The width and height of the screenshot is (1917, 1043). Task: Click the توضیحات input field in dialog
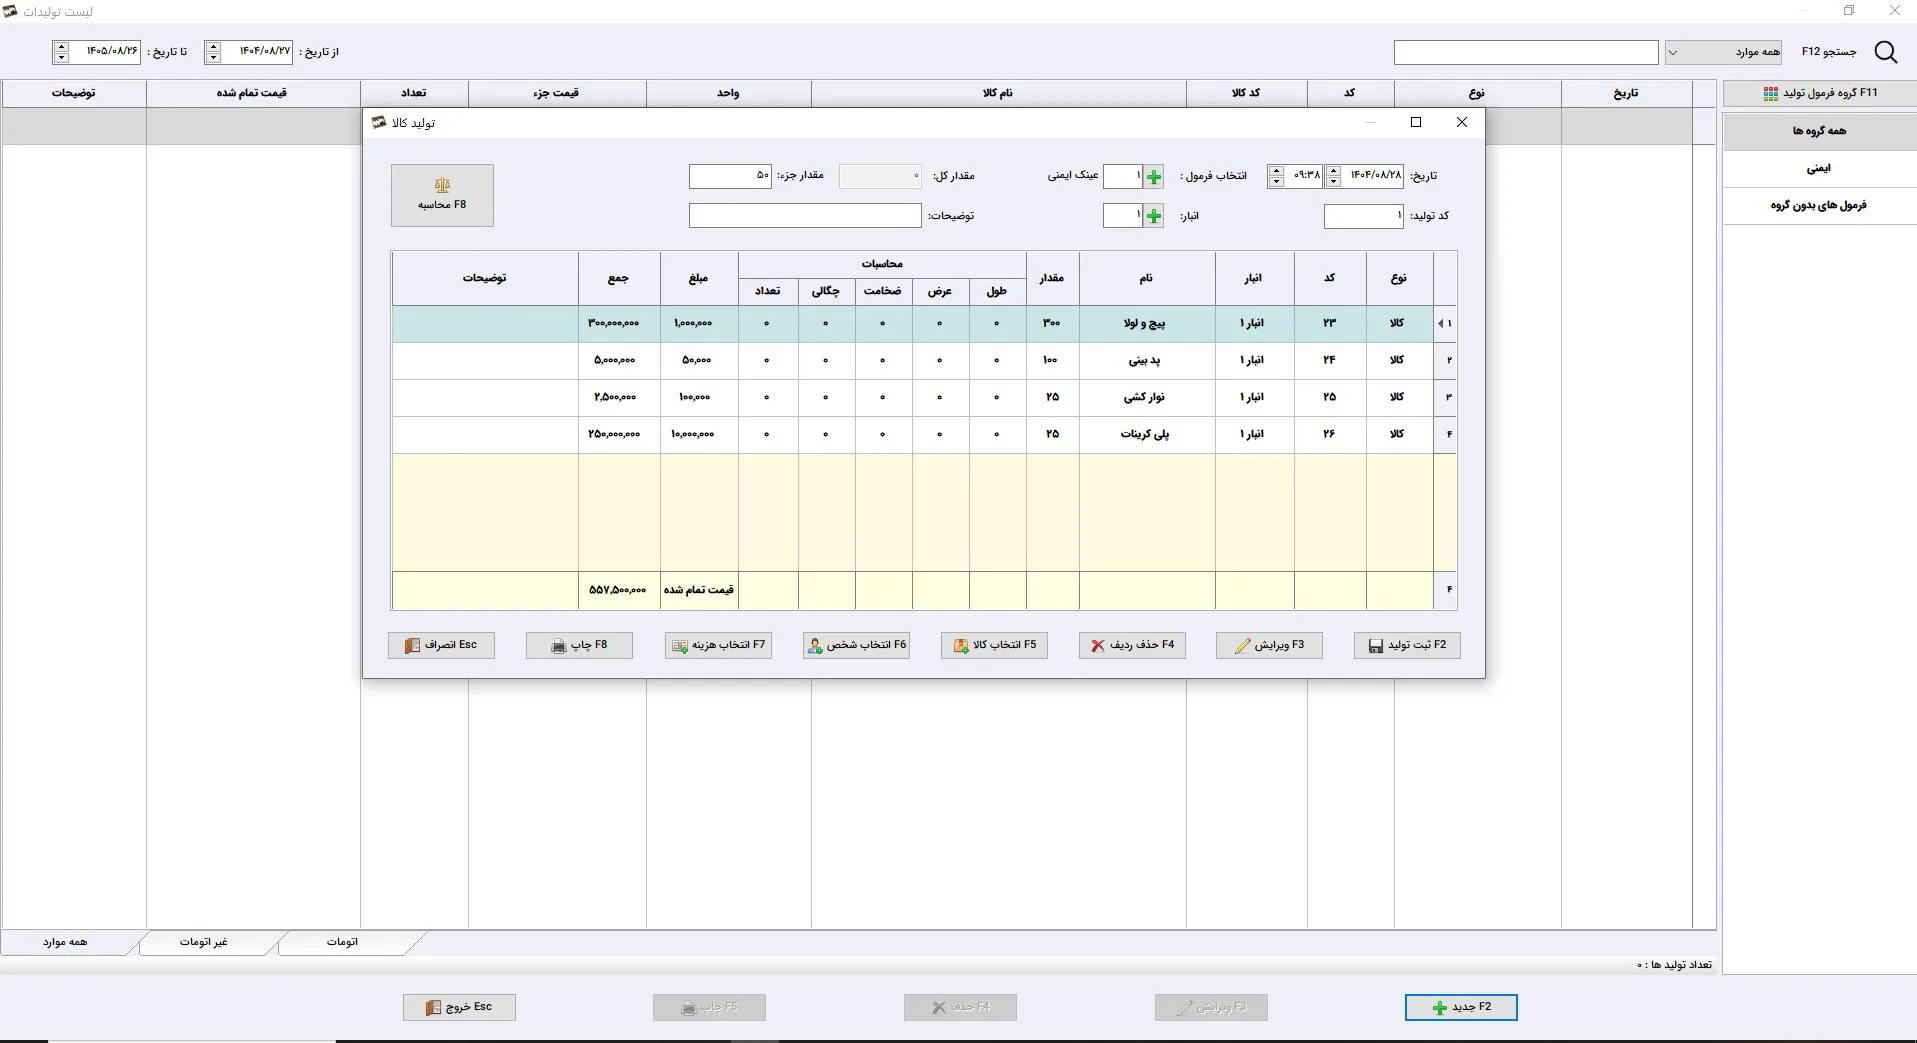pos(805,216)
